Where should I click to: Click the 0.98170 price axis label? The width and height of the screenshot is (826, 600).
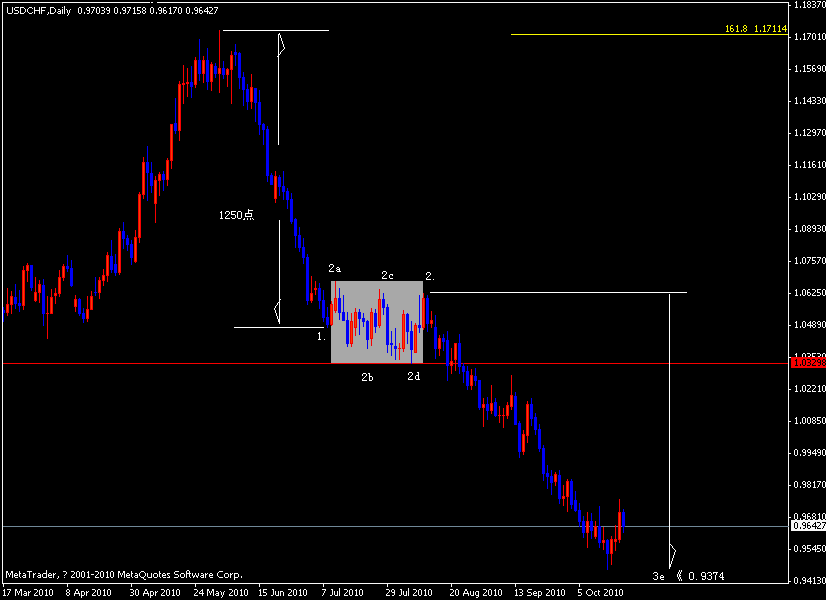[x=810, y=485]
